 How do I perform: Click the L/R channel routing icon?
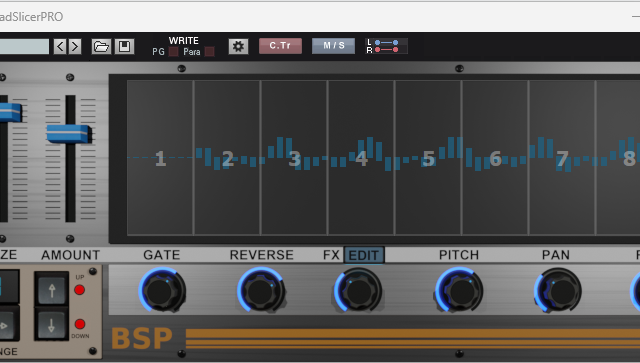pyautogui.click(x=386, y=46)
